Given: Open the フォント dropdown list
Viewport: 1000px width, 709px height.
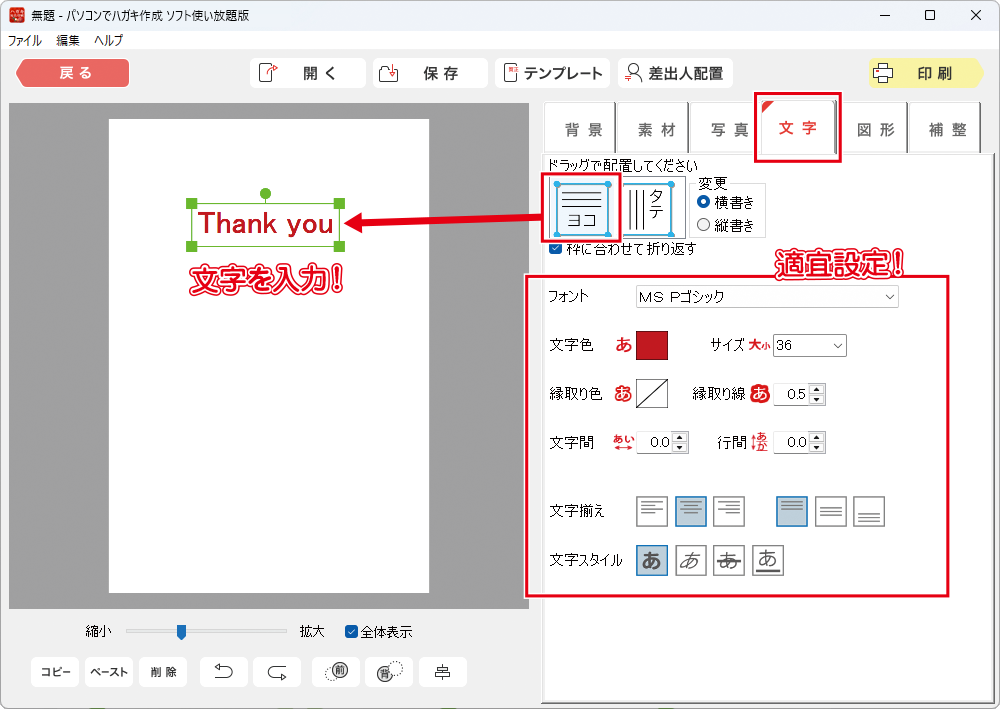Looking at the screenshot, I should pyautogui.click(x=767, y=297).
